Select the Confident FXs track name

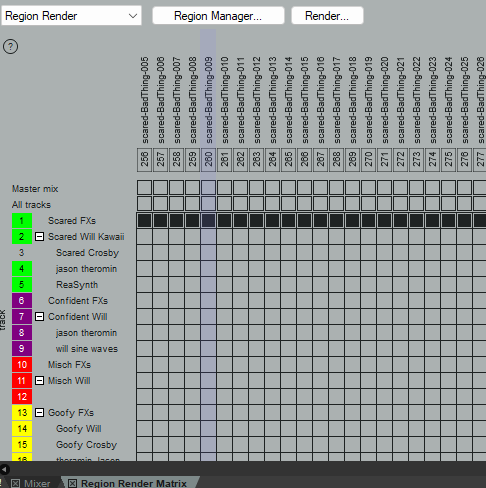coord(78,301)
